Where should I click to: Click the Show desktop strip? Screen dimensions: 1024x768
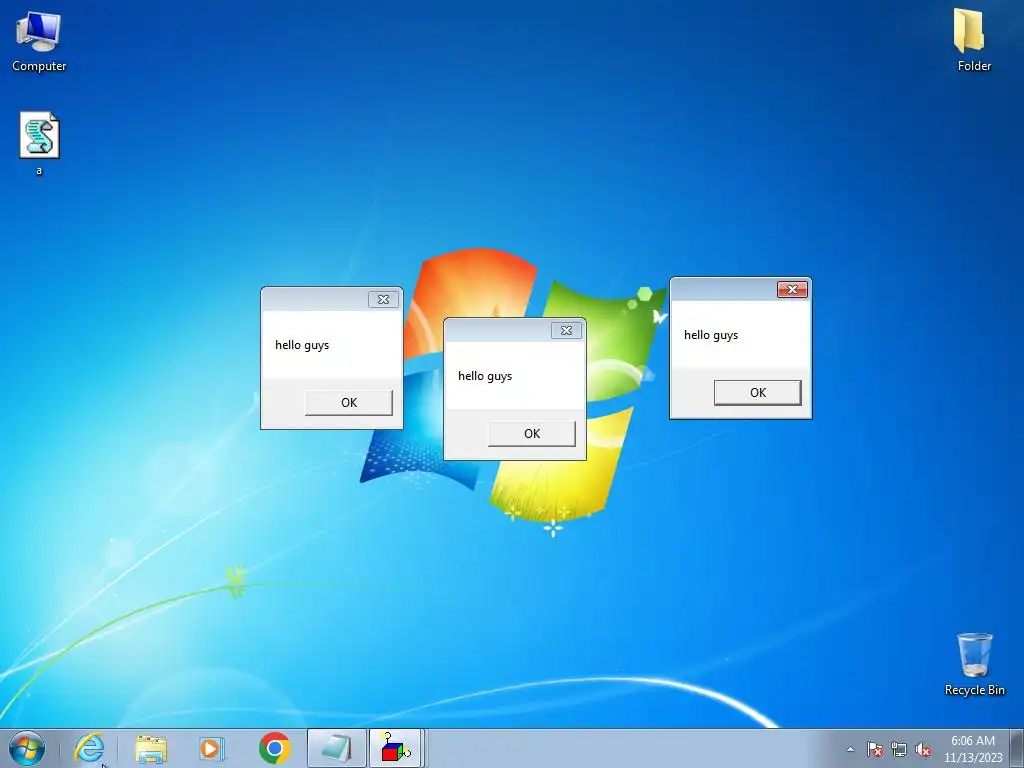point(1017,748)
